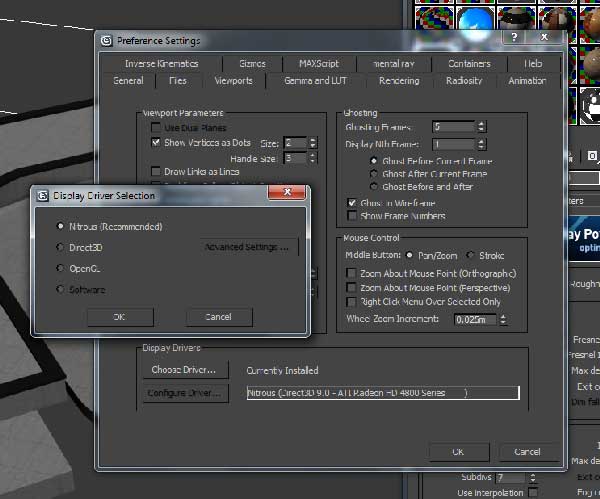The image size is (600, 499).
Task: Enable Zoom About Mouse Point (Perspective)
Action: point(351,287)
